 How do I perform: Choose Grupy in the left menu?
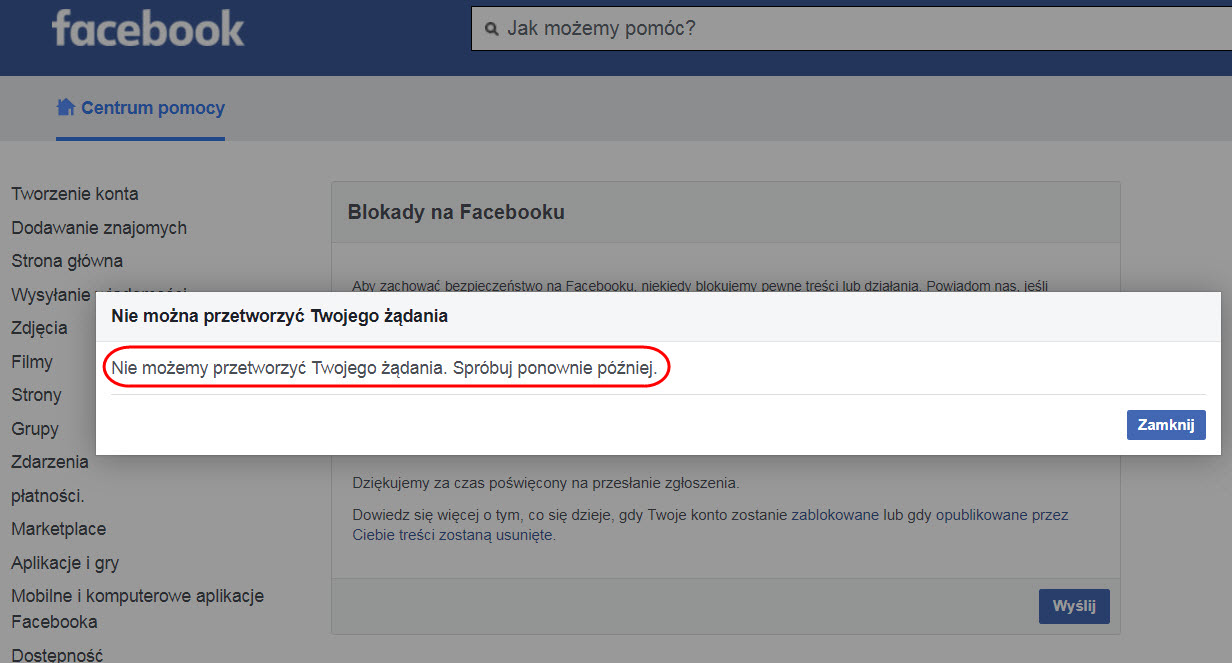(35, 429)
